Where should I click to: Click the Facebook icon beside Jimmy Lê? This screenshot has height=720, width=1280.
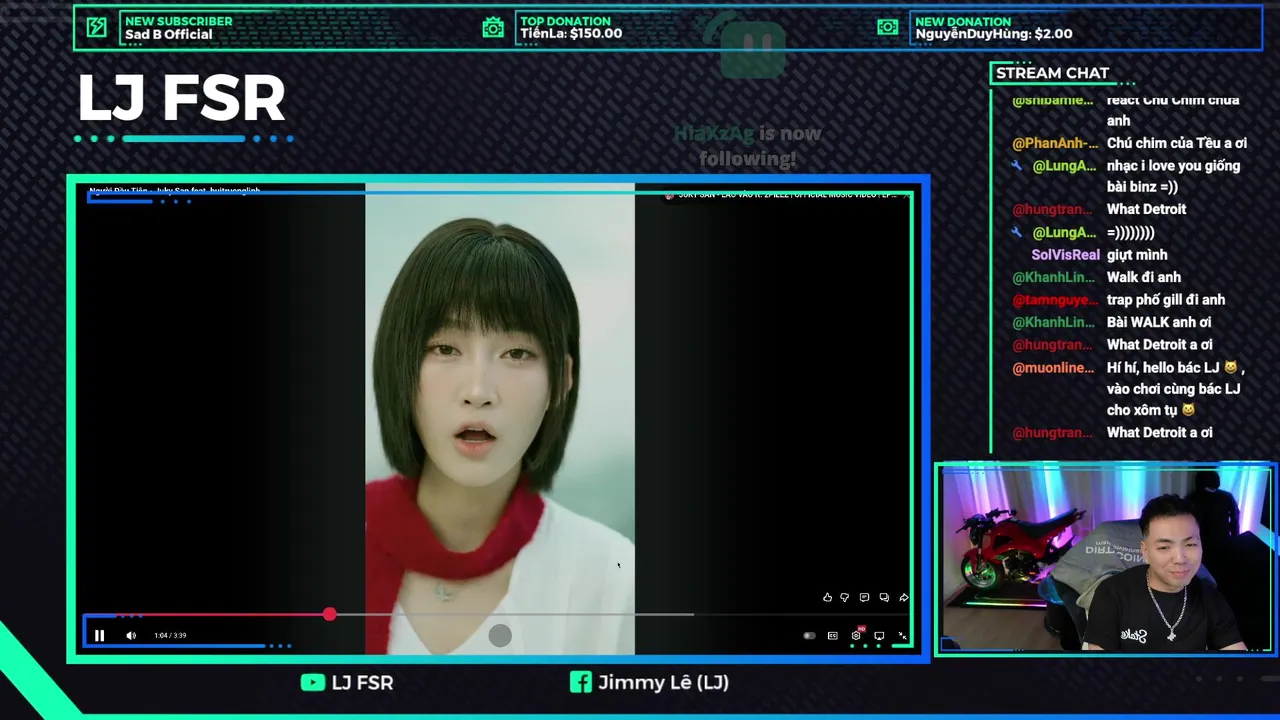point(580,682)
